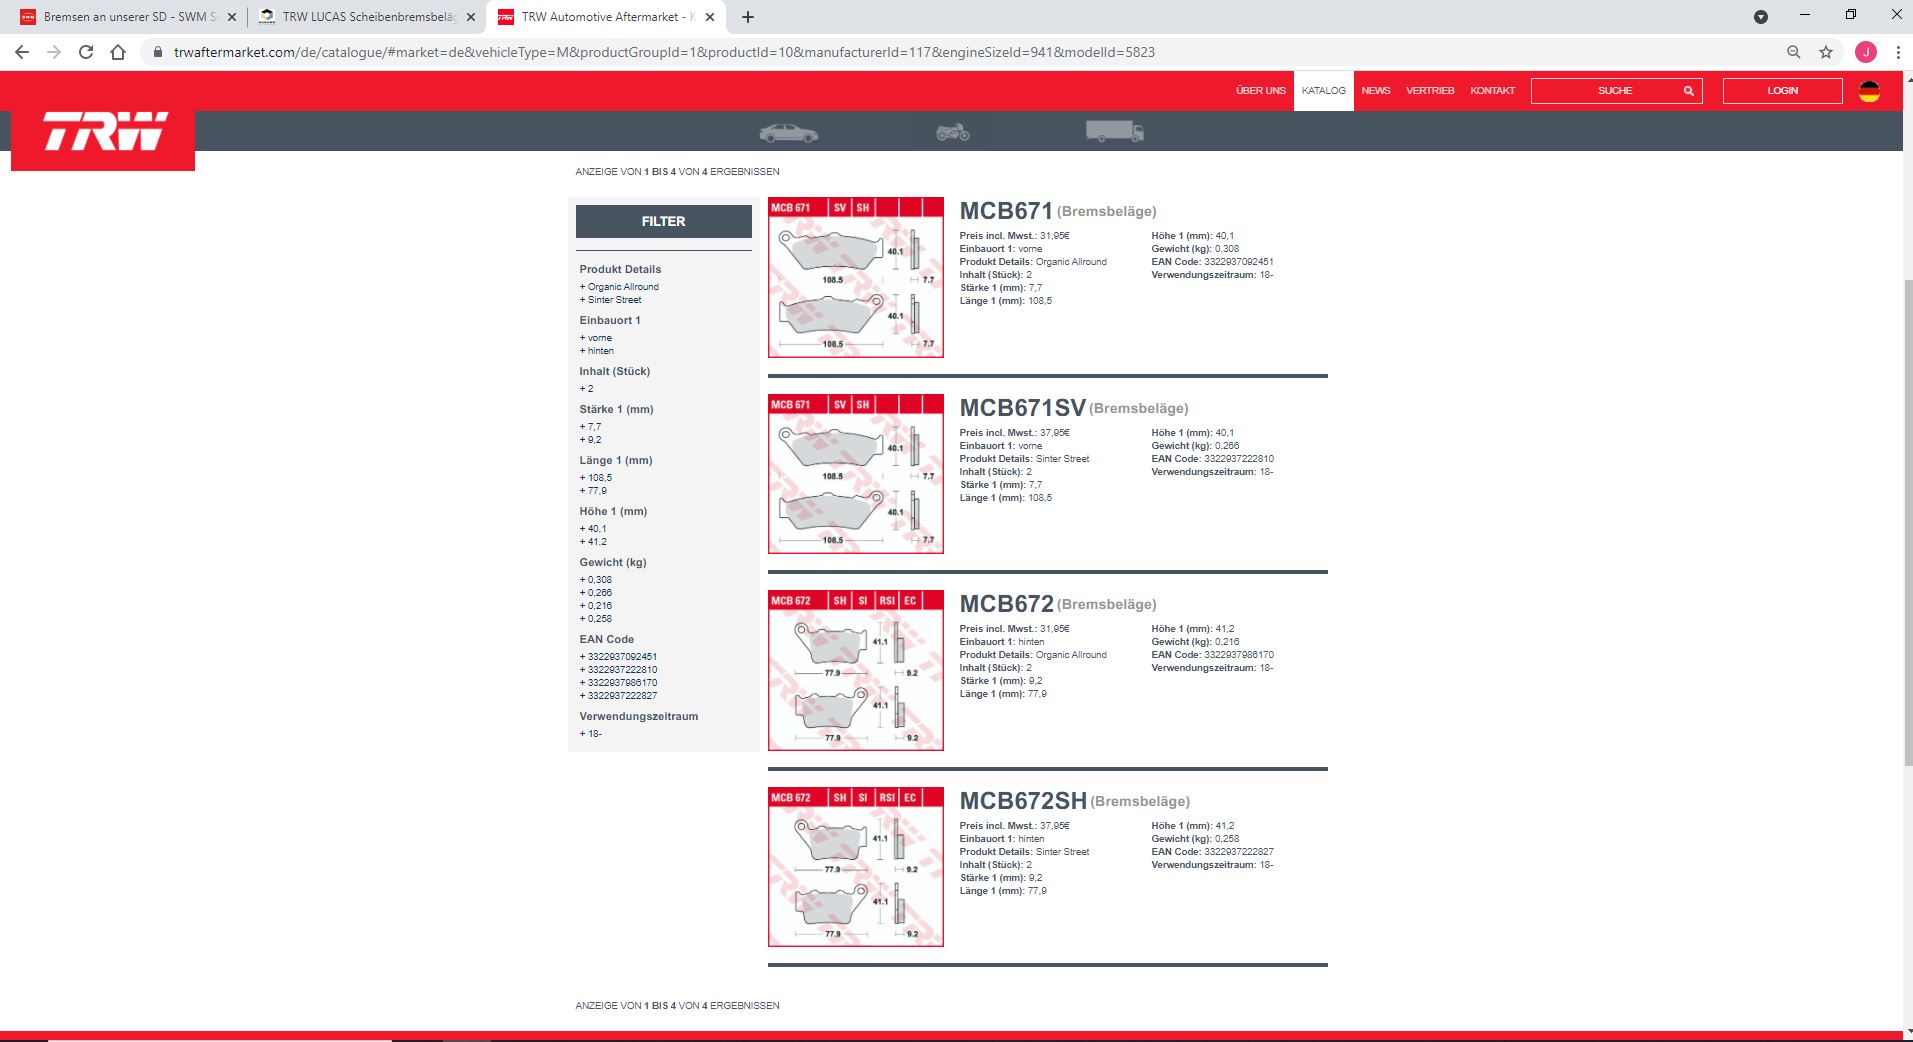Select the car vehicle type icon

point(788,132)
